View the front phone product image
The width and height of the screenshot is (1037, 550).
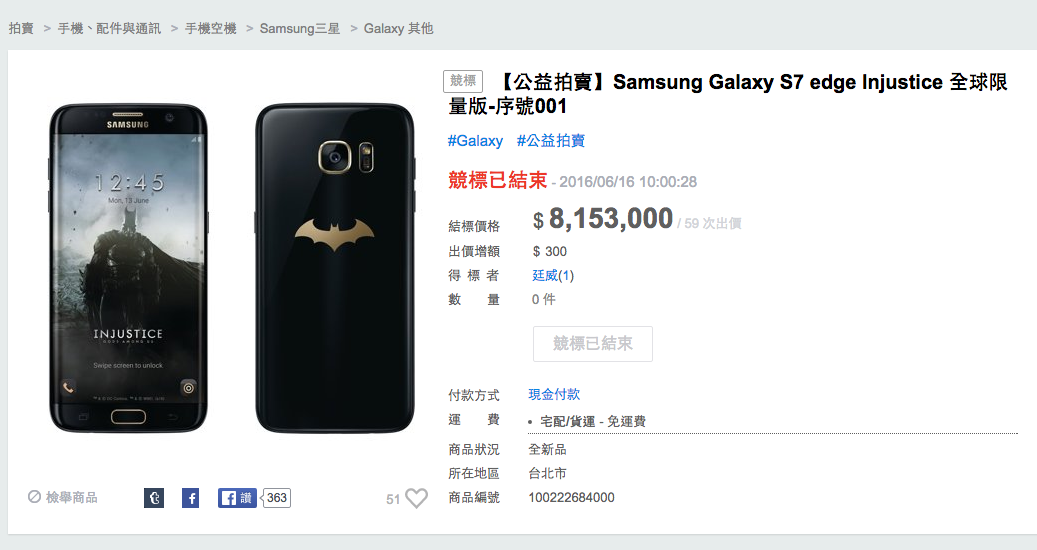point(129,267)
